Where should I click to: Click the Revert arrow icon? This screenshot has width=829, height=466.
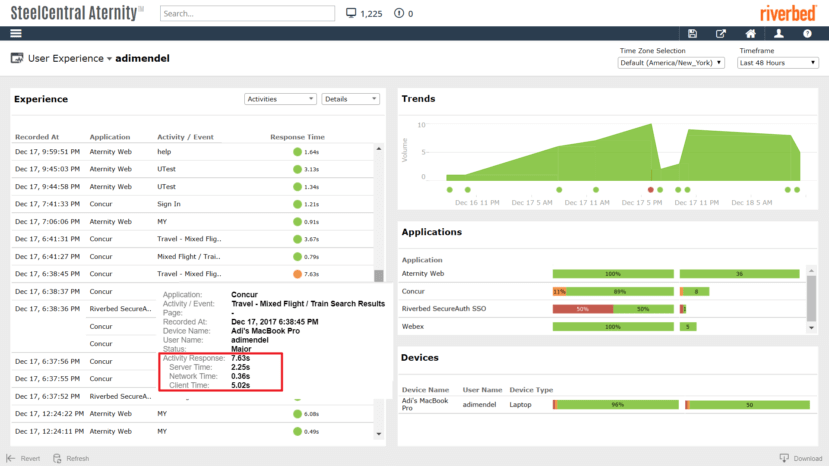(11, 458)
